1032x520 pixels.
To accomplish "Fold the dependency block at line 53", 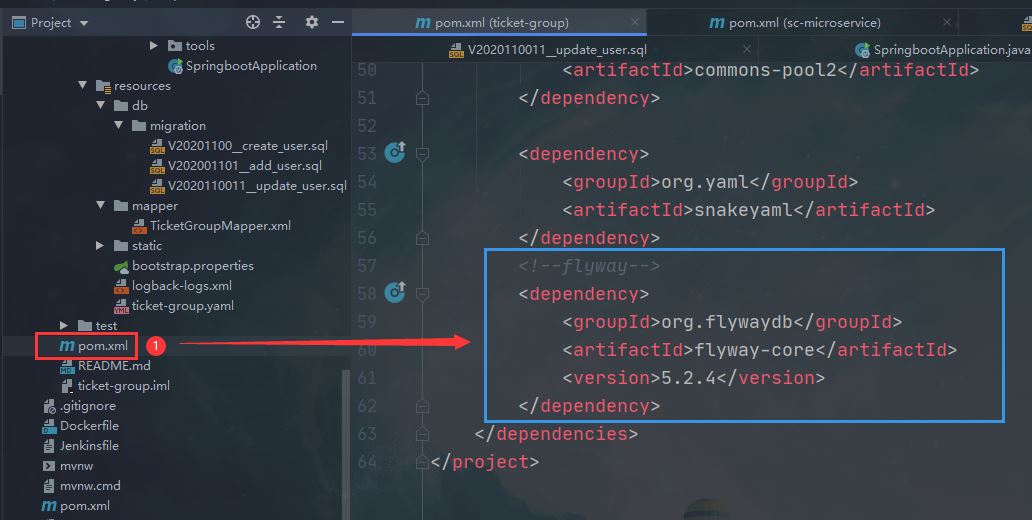I will coord(423,154).
